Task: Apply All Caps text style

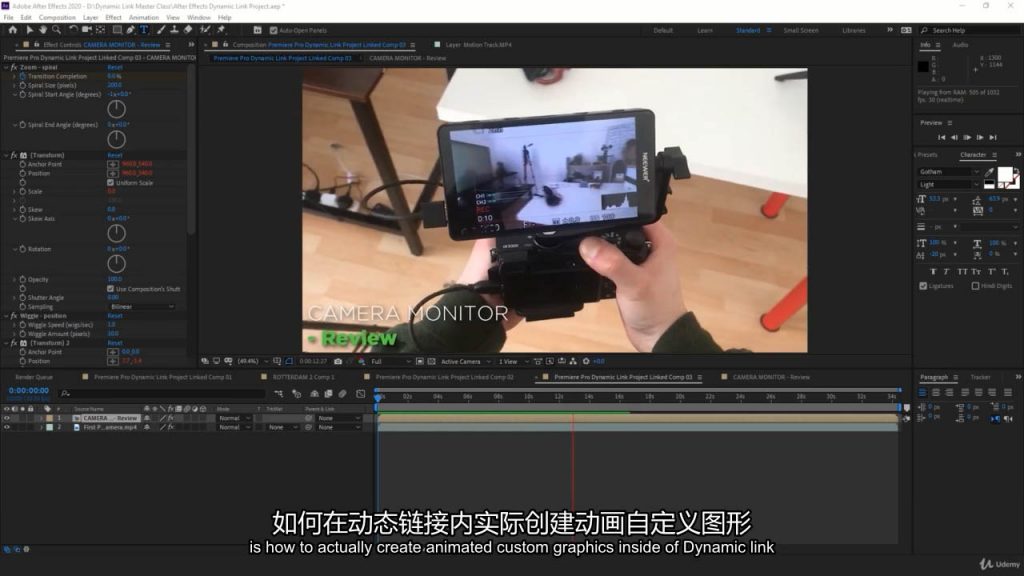Action: point(962,272)
